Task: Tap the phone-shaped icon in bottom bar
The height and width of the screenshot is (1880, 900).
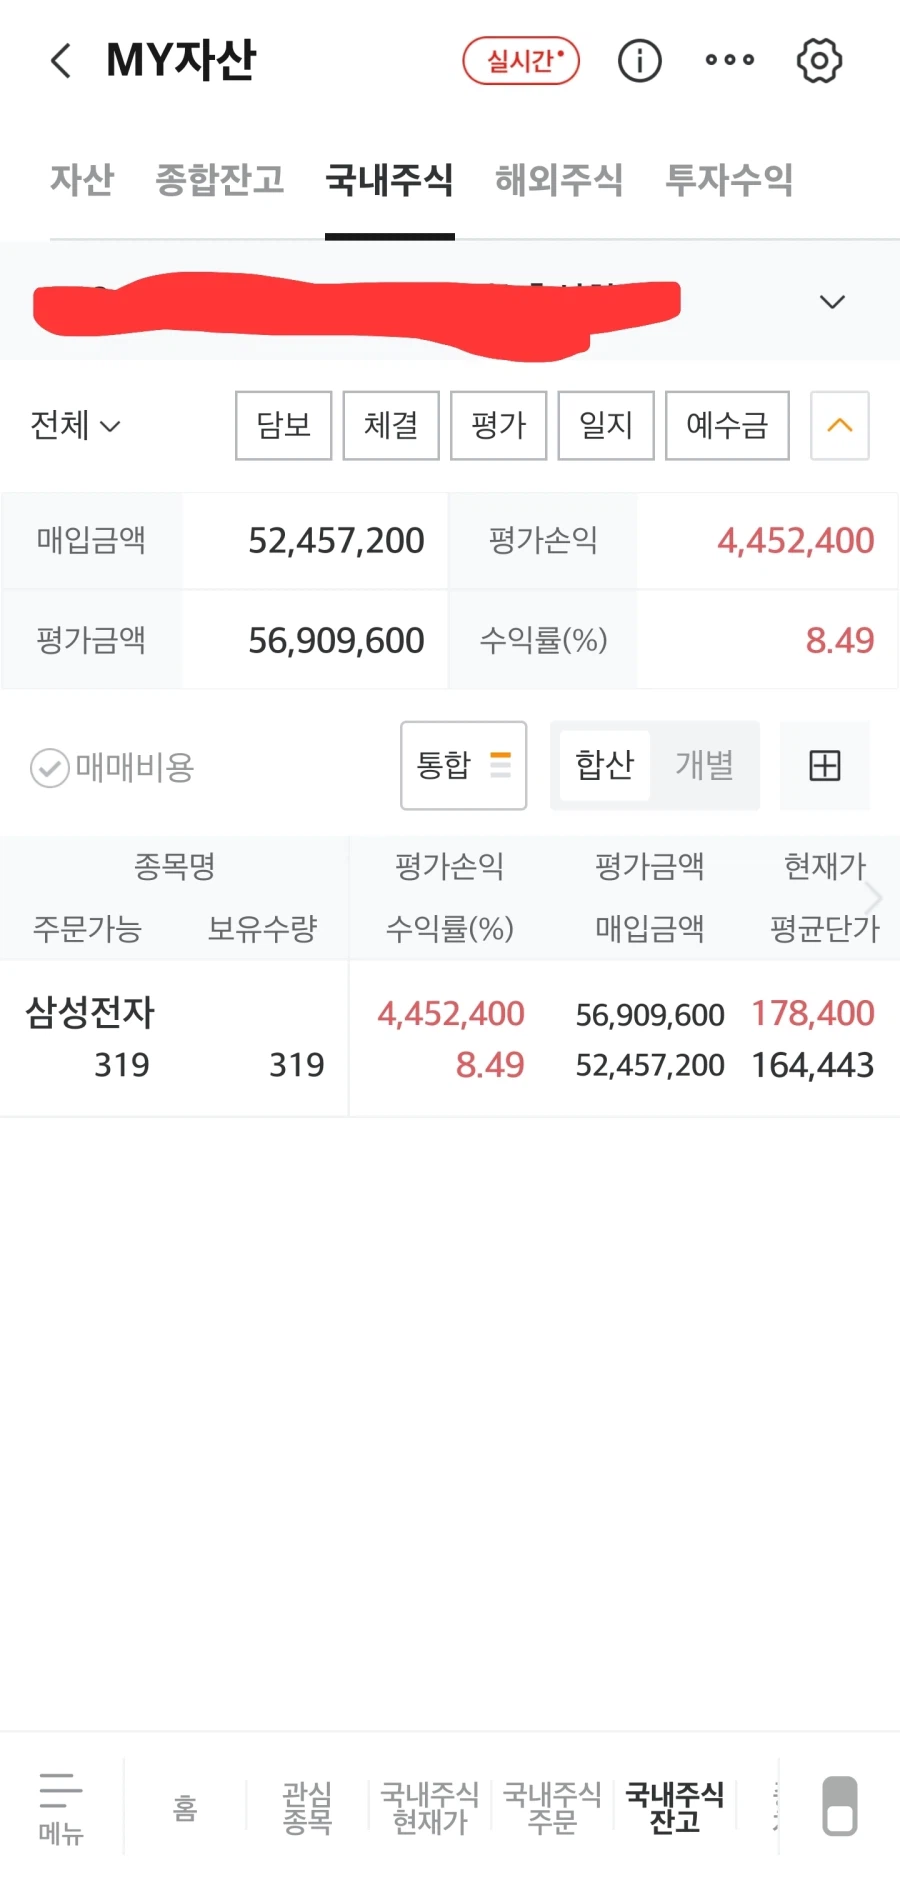Action: (840, 1806)
